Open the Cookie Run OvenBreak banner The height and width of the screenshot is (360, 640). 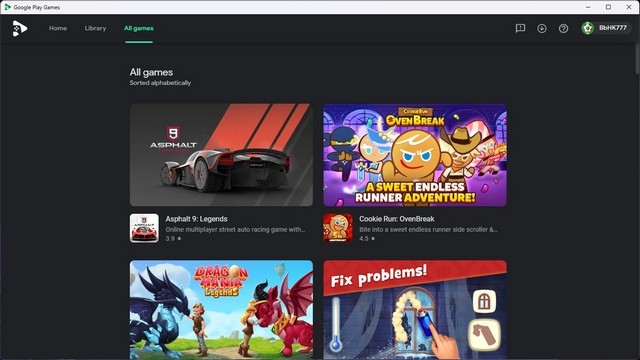pyautogui.click(x=415, y=155)
